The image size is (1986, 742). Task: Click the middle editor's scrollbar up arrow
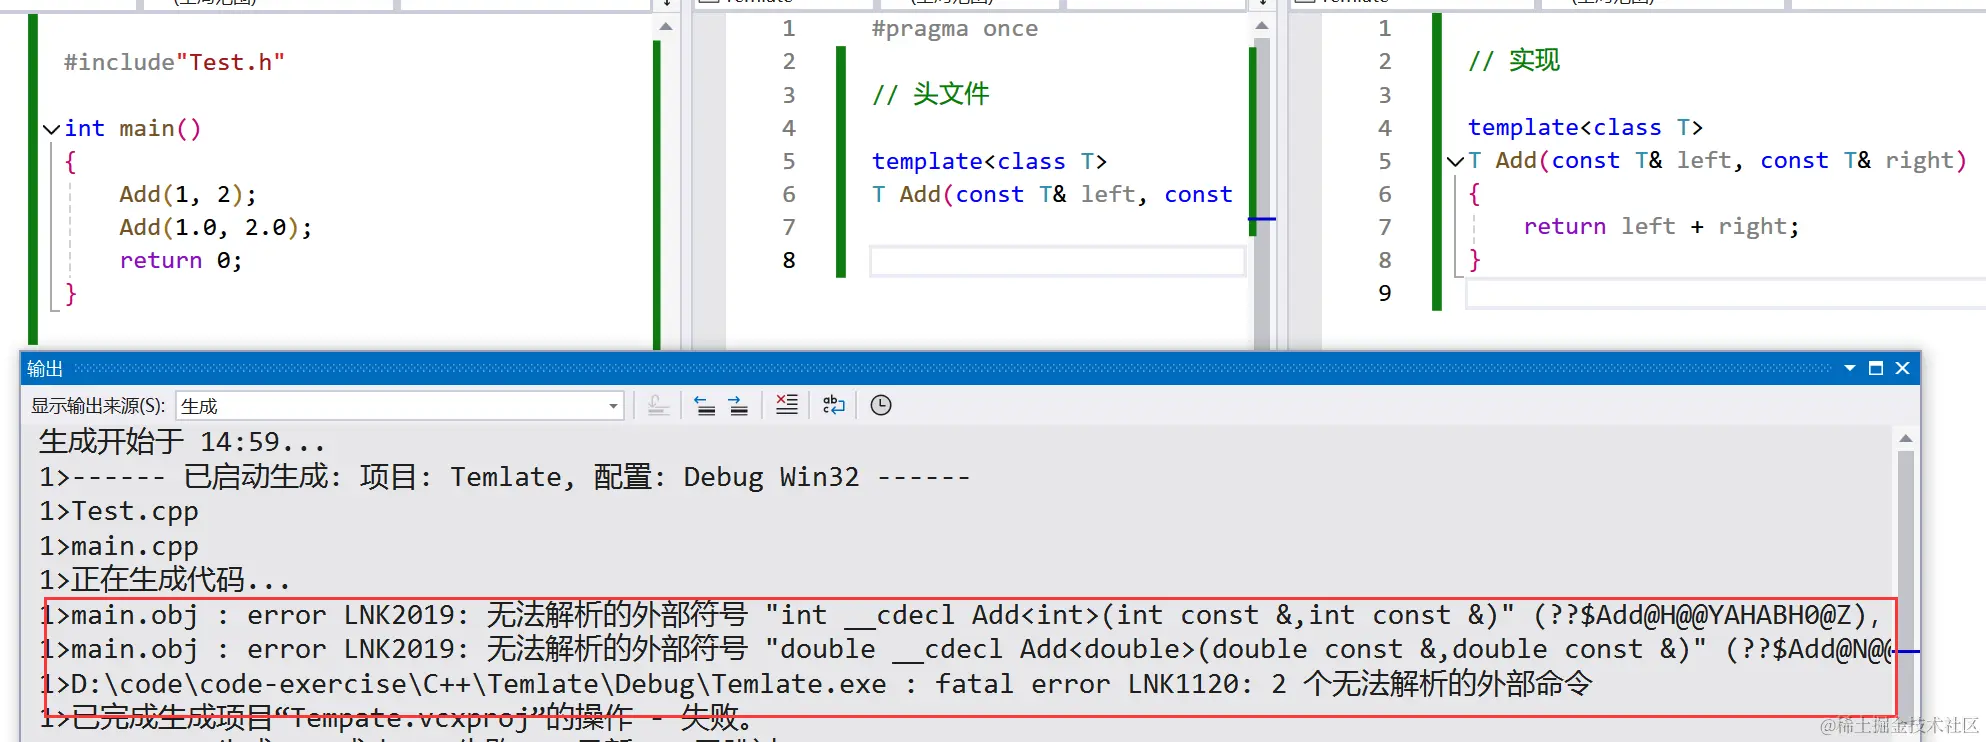pos(1262,27)
